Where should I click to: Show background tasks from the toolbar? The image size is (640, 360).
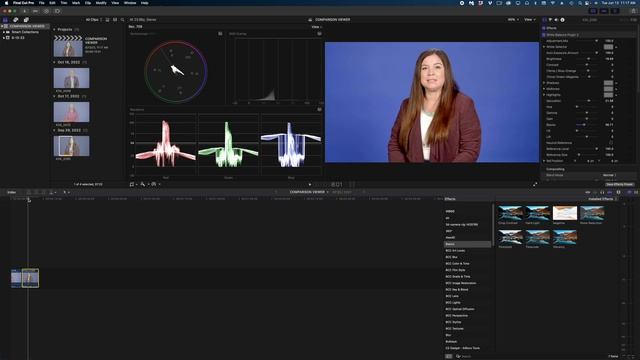click(47, 11)
